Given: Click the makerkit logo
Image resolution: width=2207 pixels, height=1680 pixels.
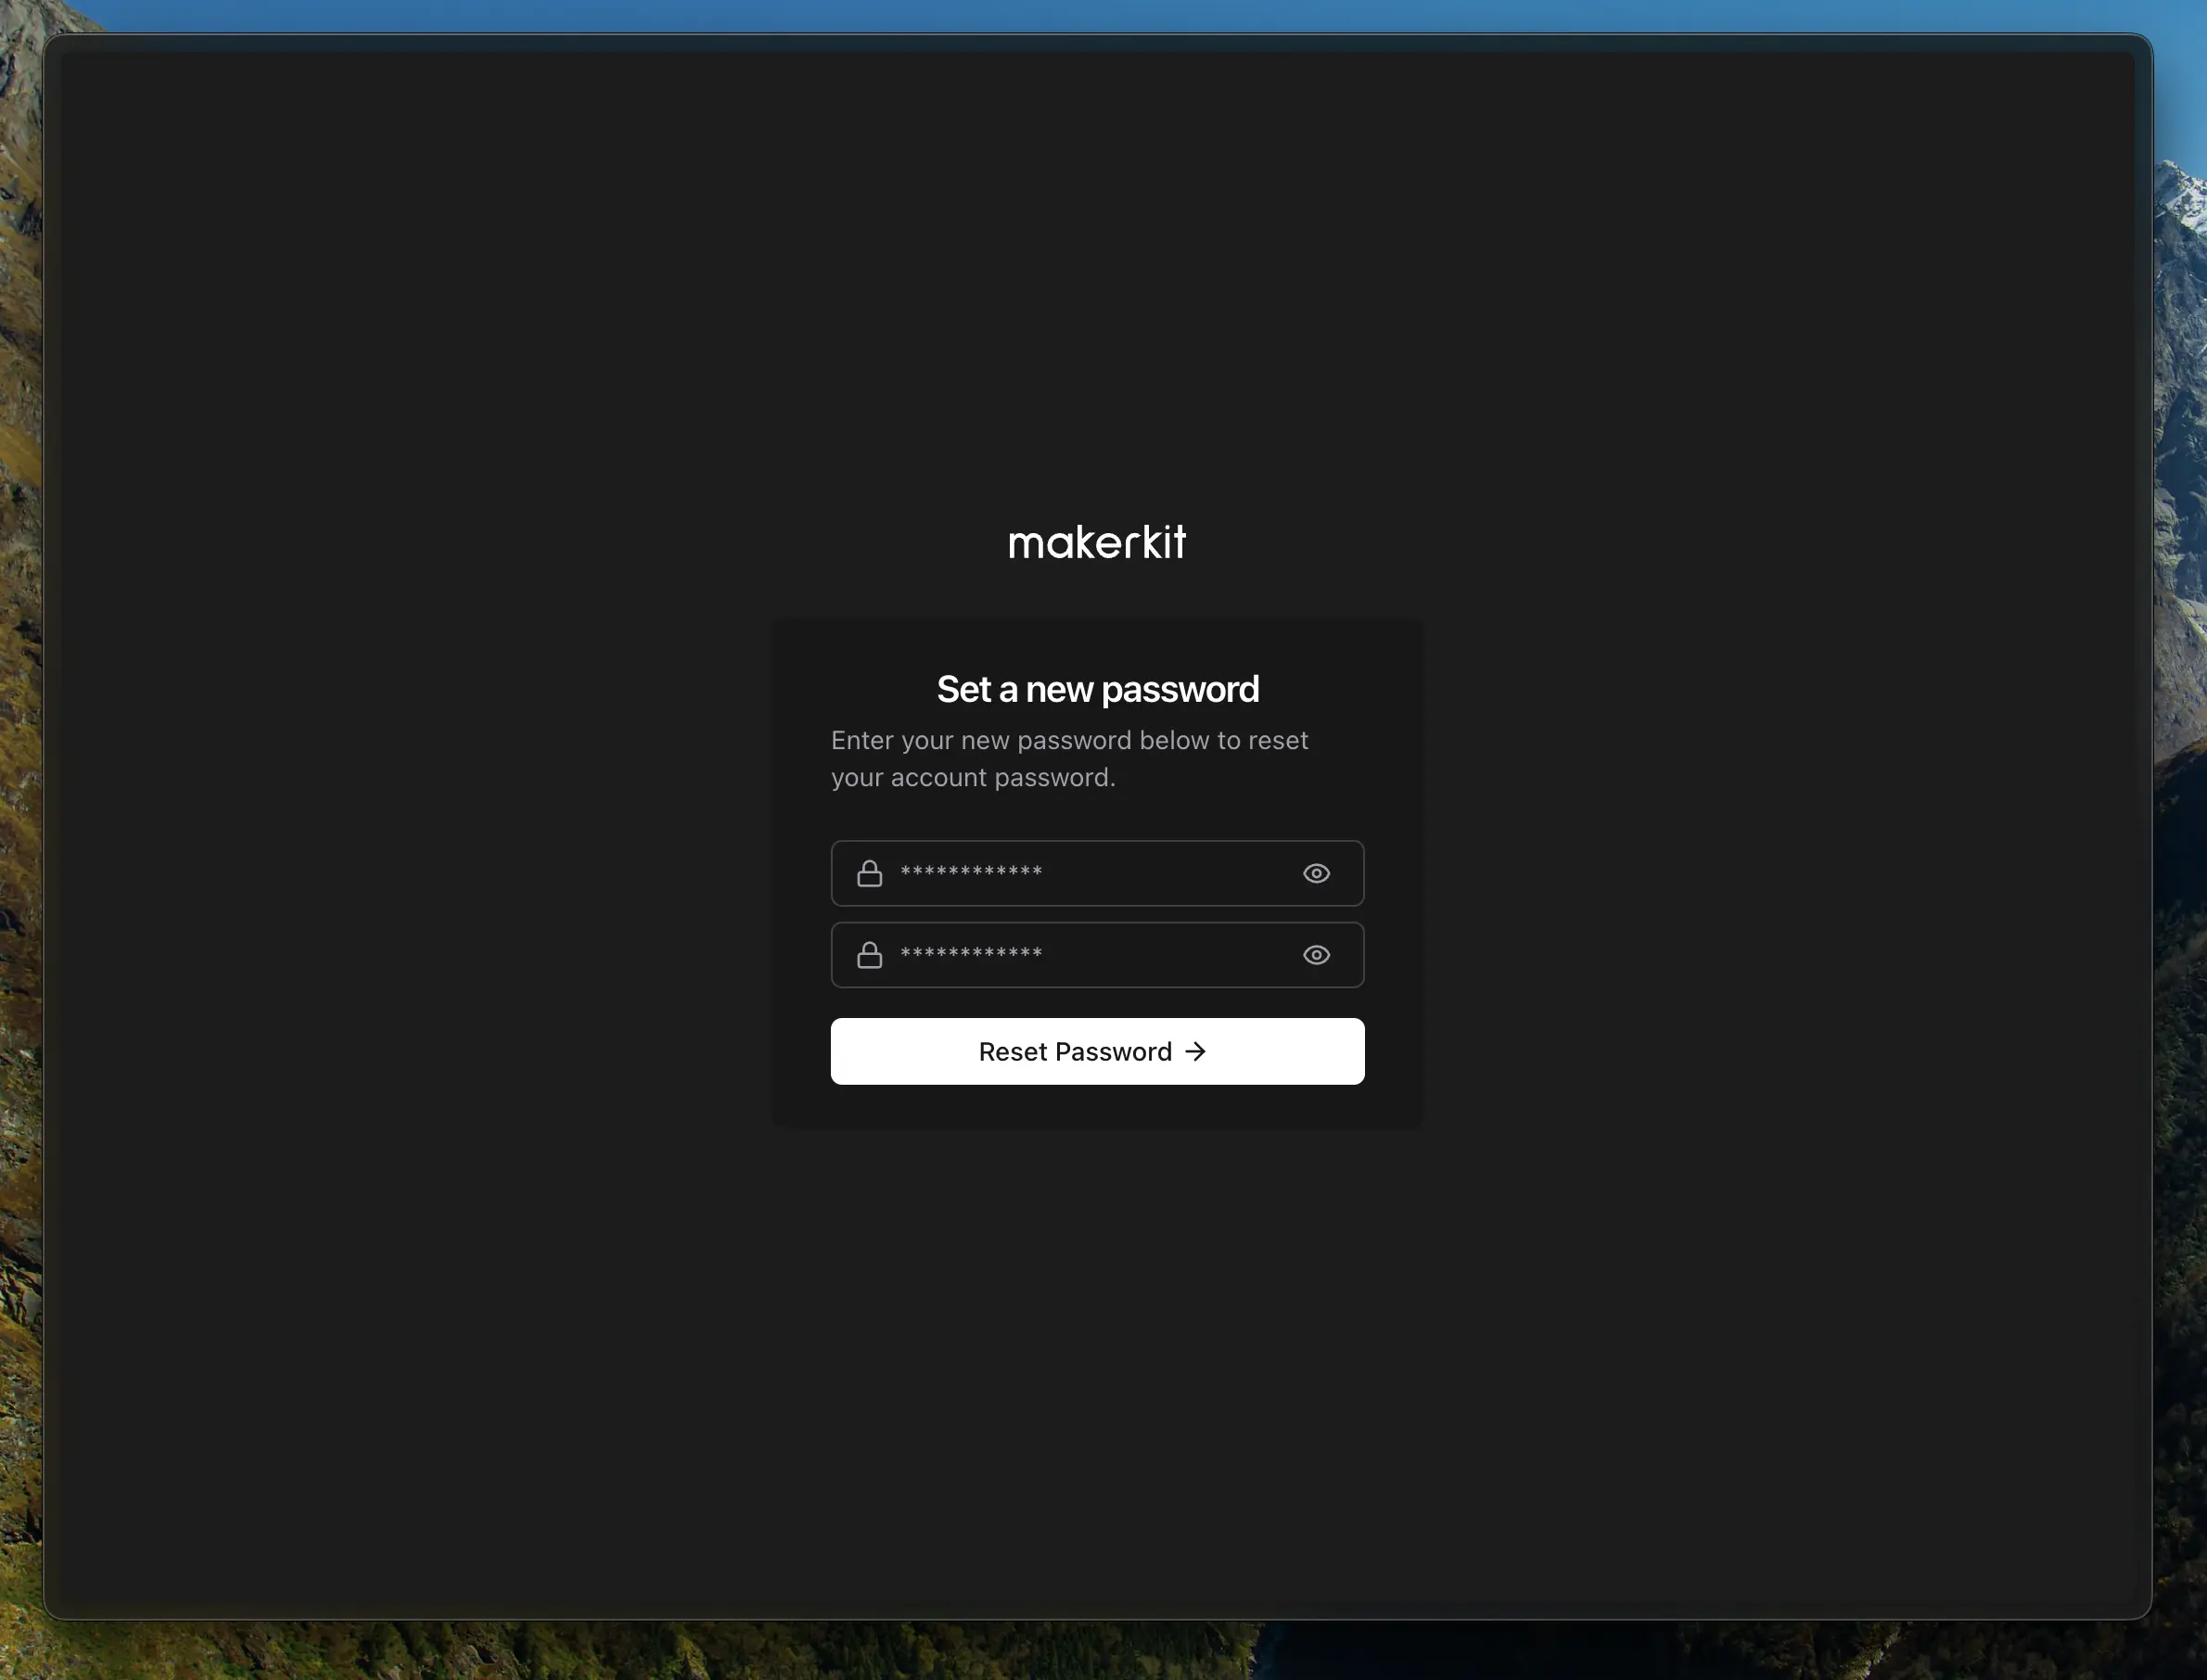Looking at the screenshot, I should 1097,542.
